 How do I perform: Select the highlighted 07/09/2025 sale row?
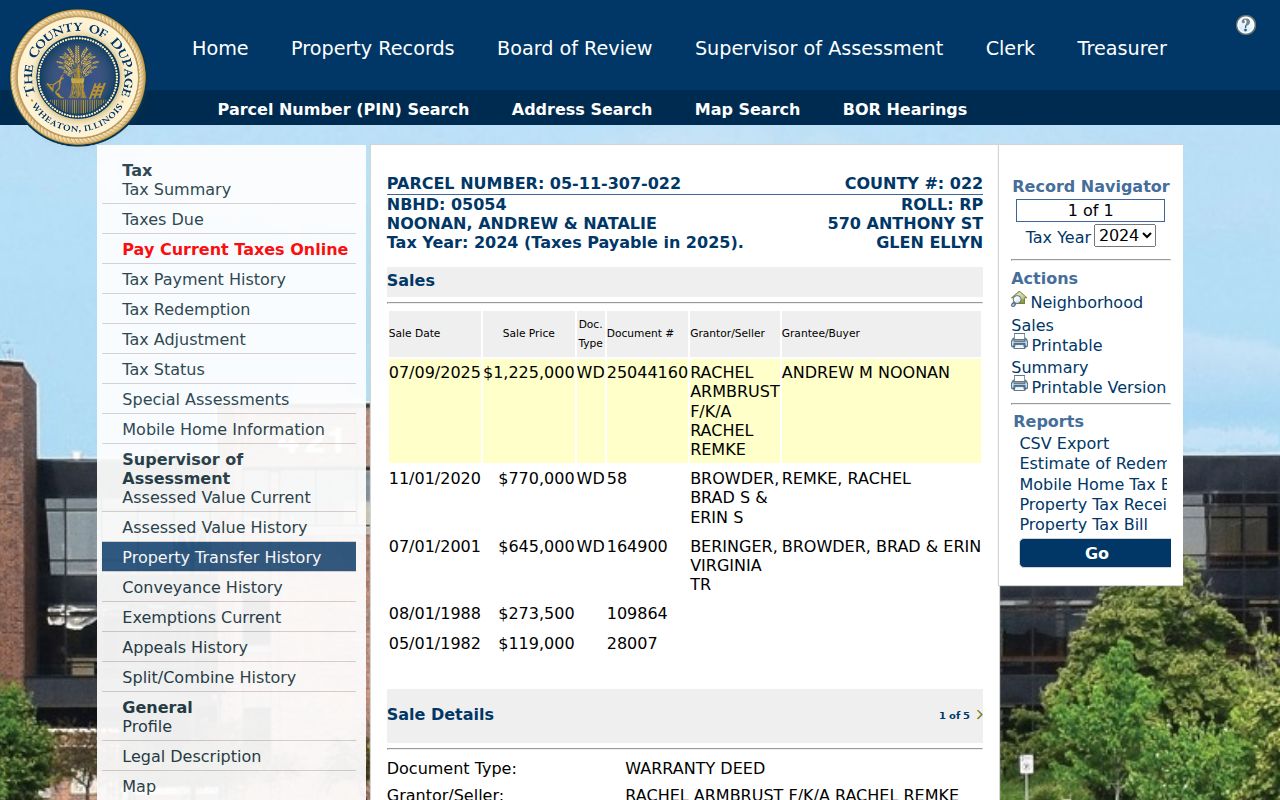[685, 411]
